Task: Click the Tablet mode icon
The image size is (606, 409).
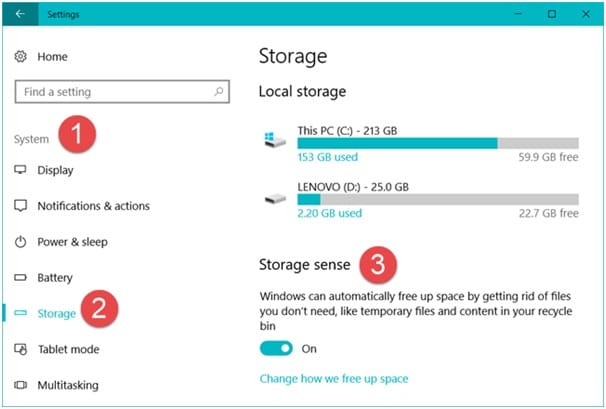Action: [x=20, y=349]
